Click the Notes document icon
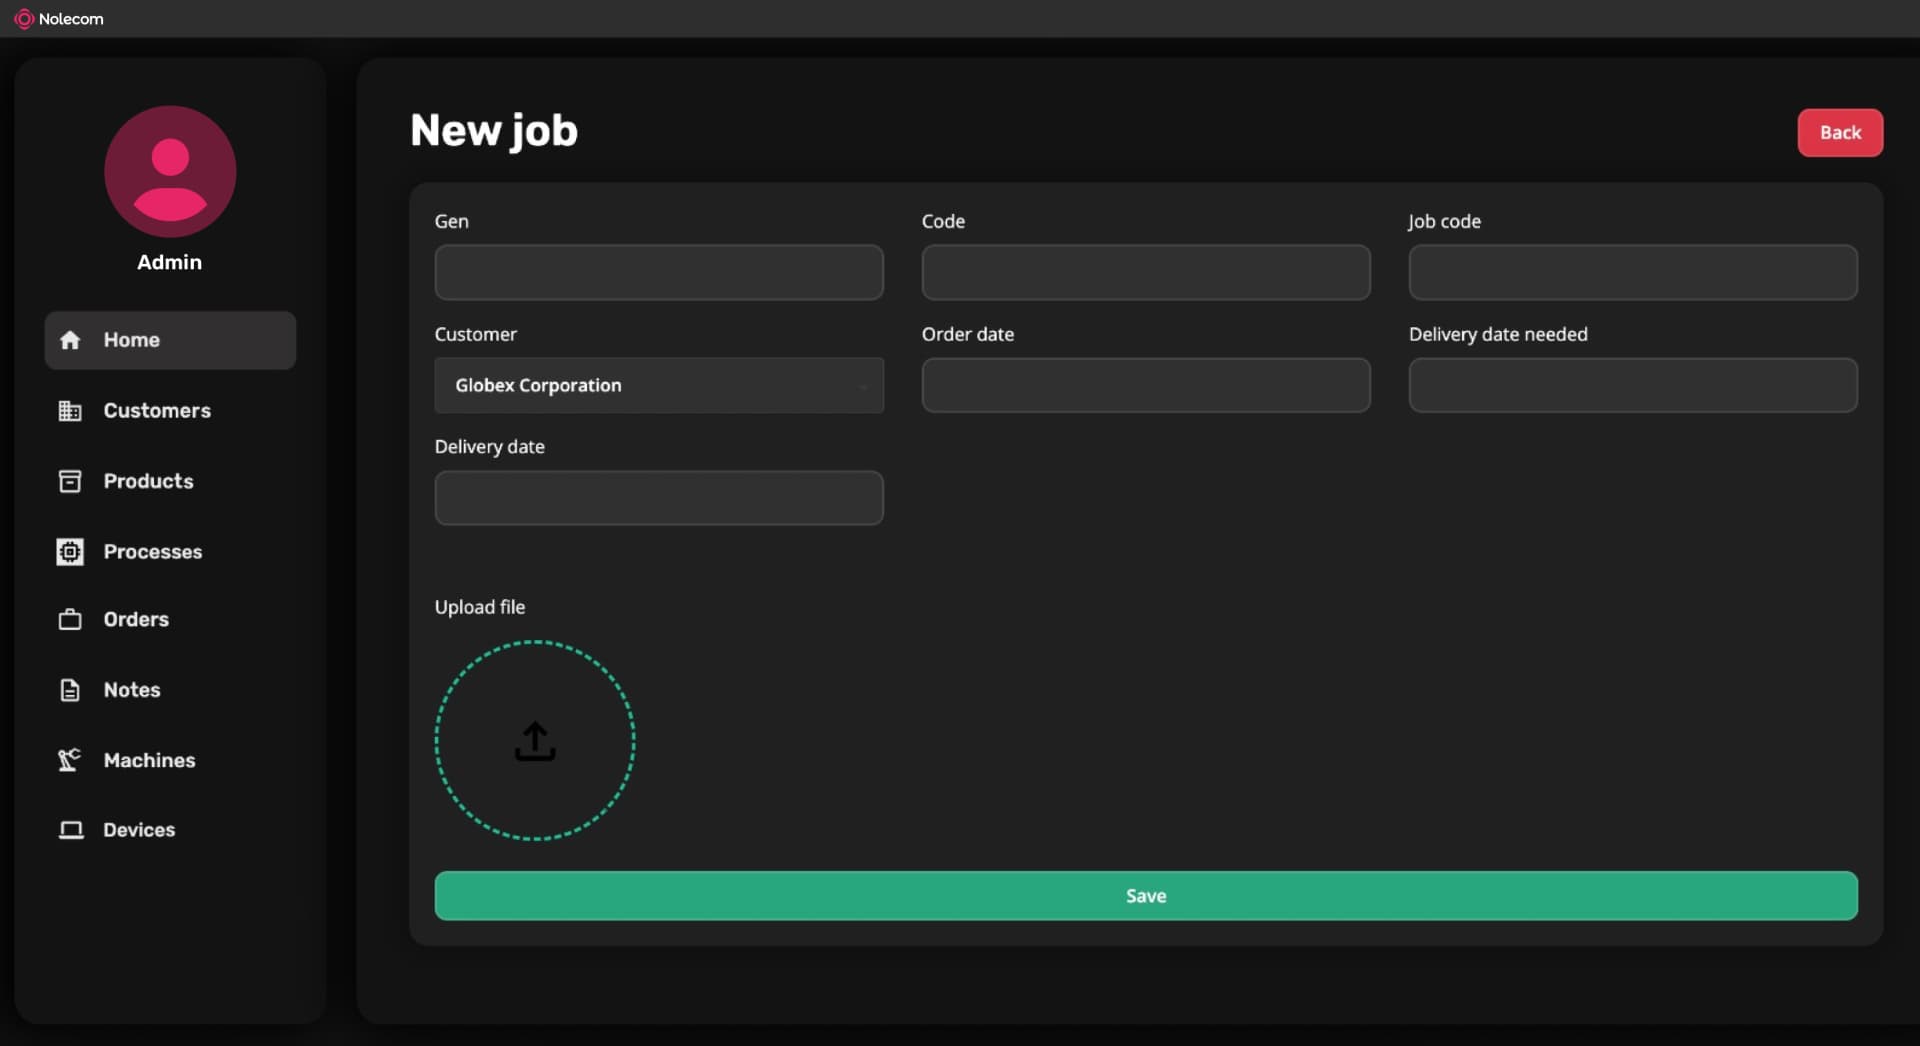 coord(70,690)
